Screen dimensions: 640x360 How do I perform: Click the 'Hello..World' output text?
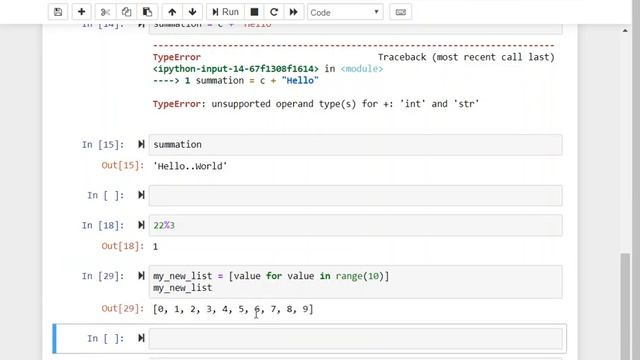pos(190,166)
